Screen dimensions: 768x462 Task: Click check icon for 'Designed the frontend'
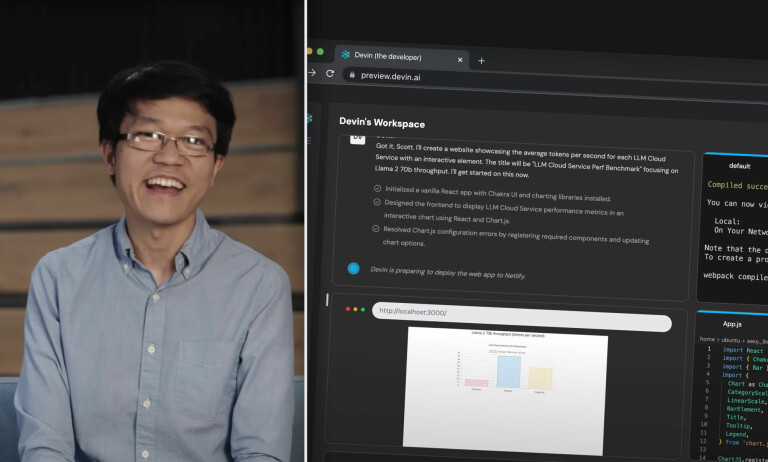point(377,202)
